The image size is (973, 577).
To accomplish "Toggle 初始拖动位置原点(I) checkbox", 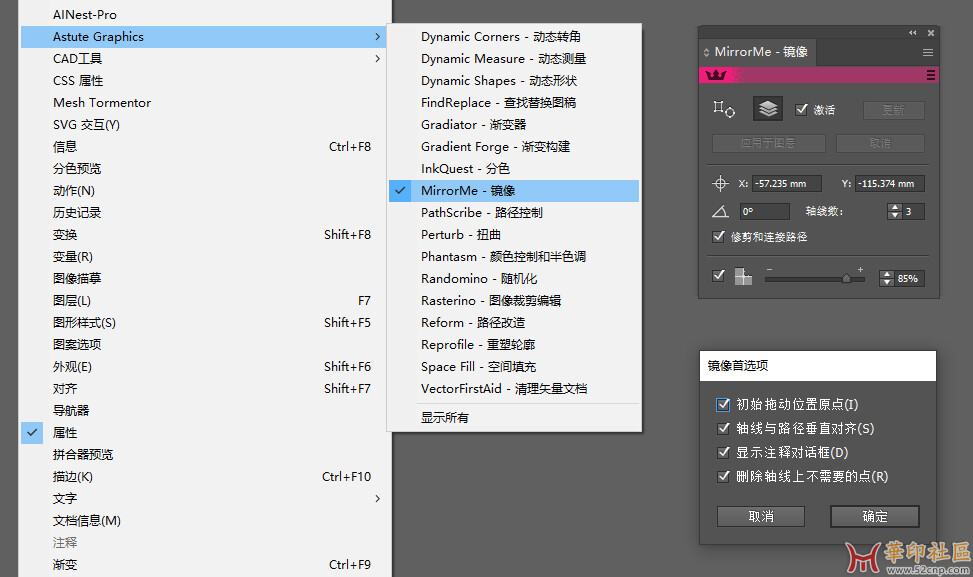I will [723, 405].
